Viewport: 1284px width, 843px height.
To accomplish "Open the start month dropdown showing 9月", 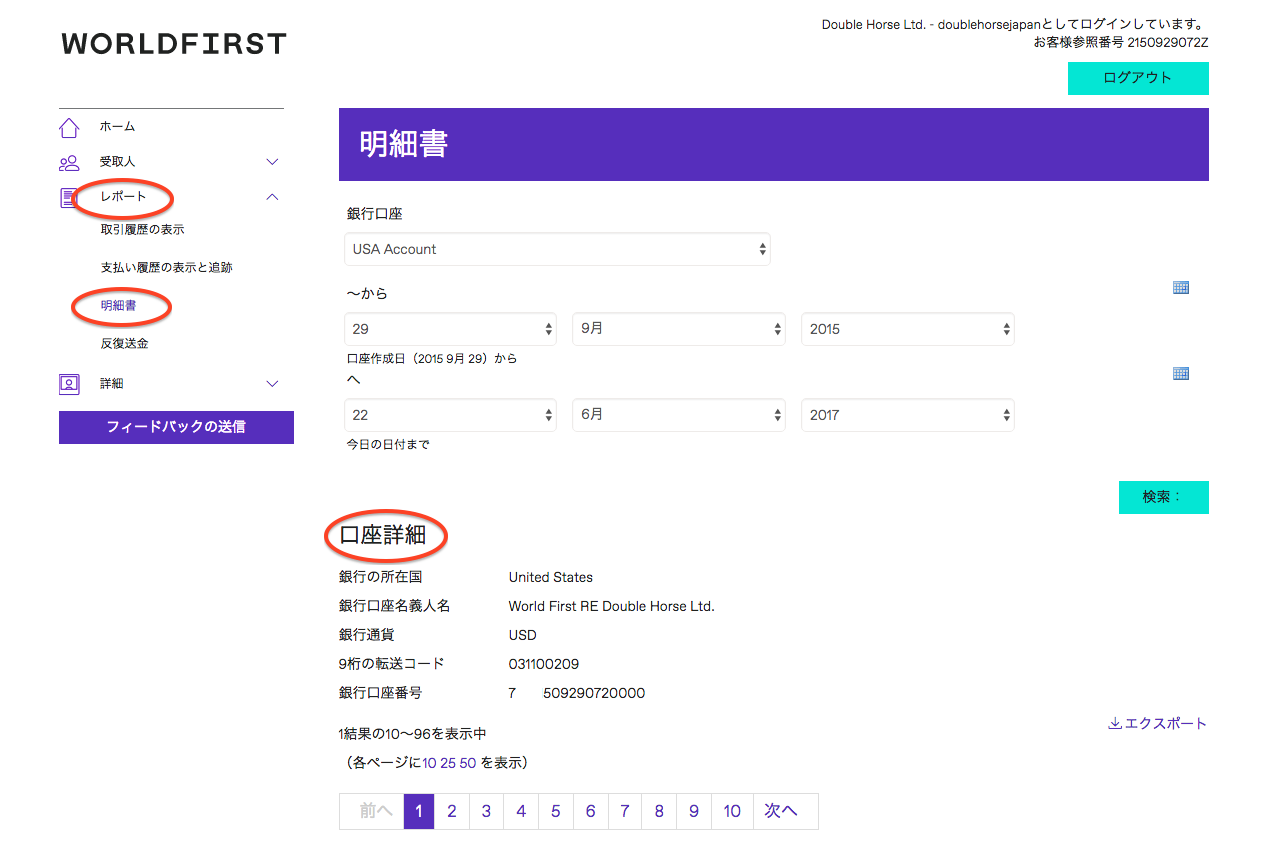I will coord(679,329).
